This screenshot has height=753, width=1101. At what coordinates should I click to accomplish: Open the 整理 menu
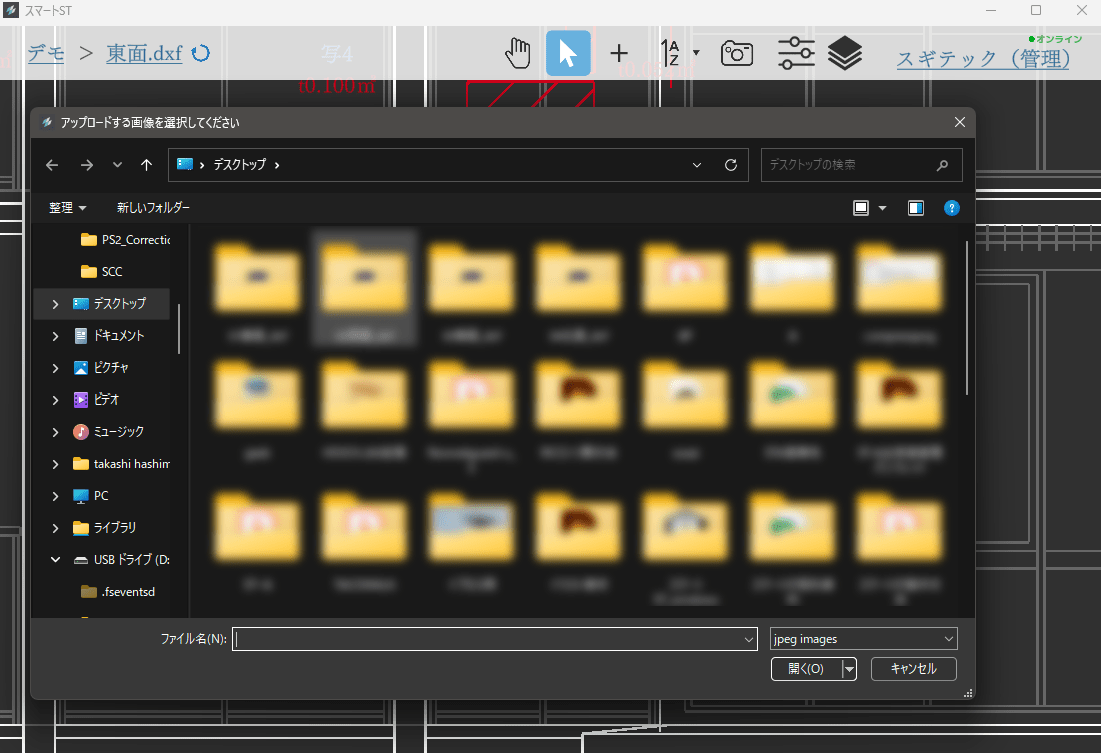tap(67, 208)
